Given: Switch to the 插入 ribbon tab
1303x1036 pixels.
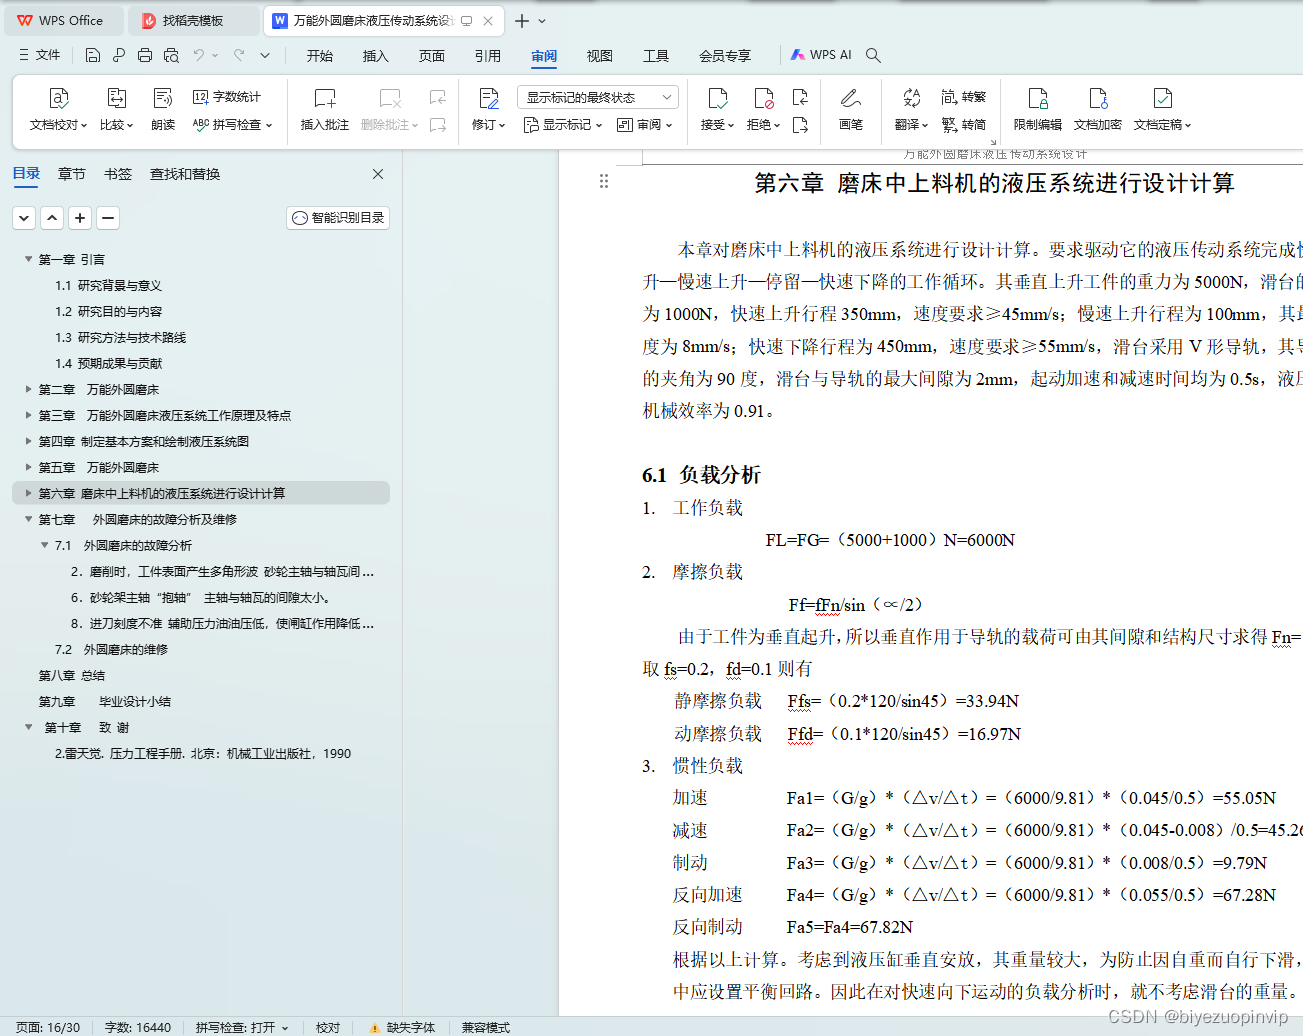Looking at the screenshot, I should (376, 56).
